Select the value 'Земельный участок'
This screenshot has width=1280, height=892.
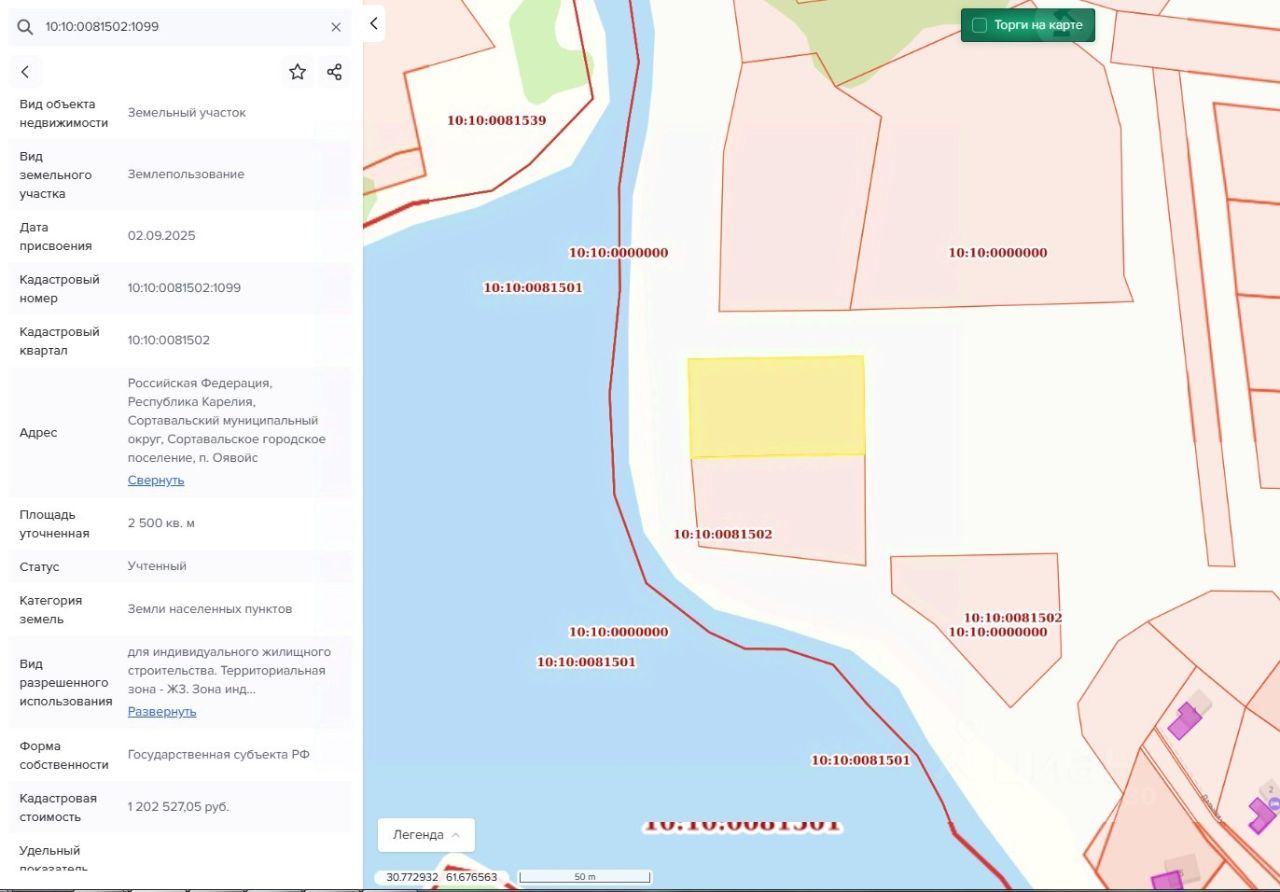tap(187, 113)
